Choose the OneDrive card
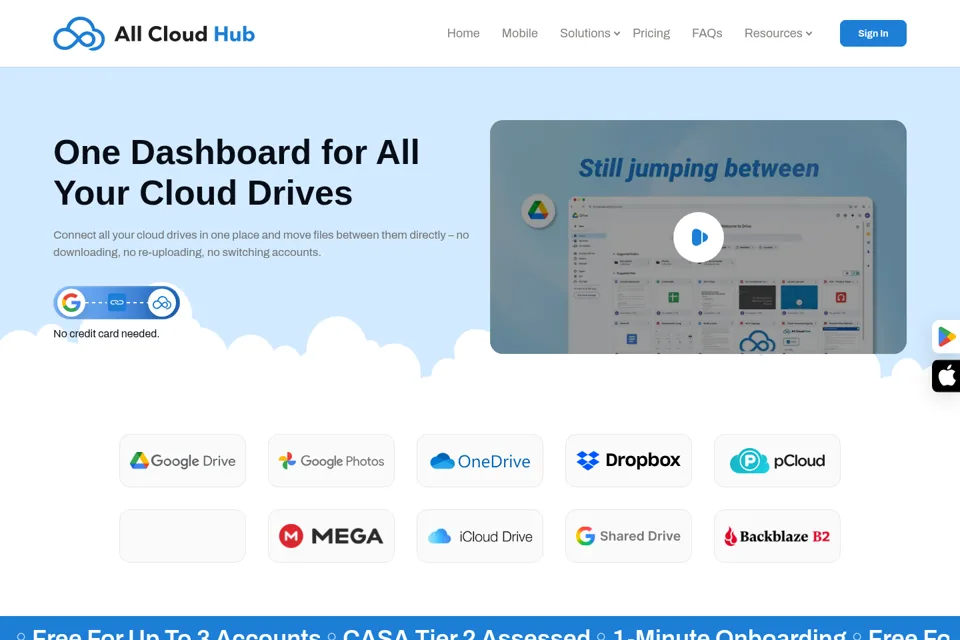Screen dimensions: 960x640 point(480,461)
